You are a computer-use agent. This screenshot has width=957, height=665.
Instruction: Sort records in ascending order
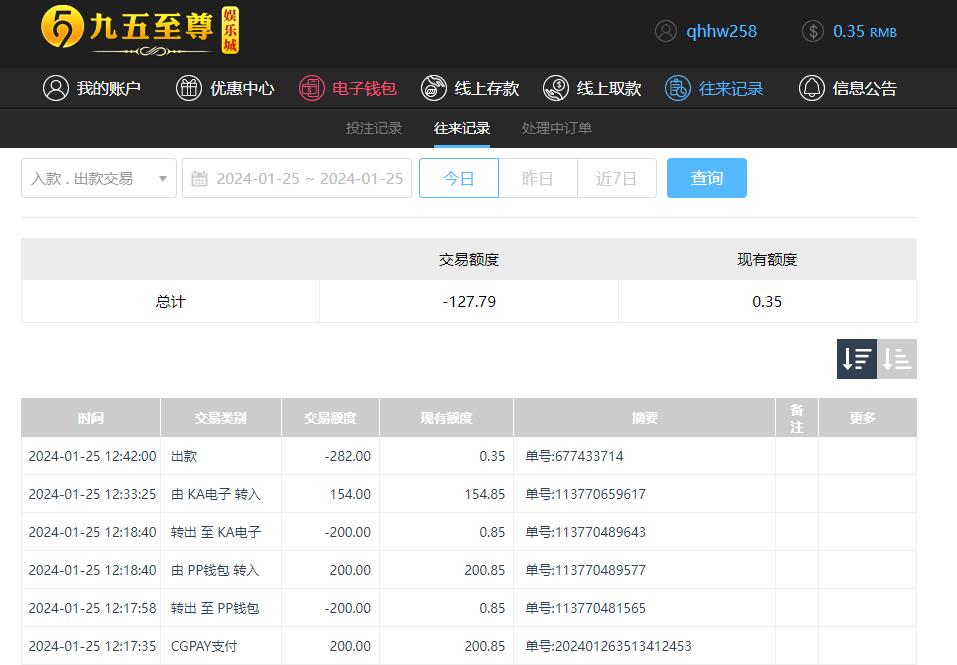897,359
